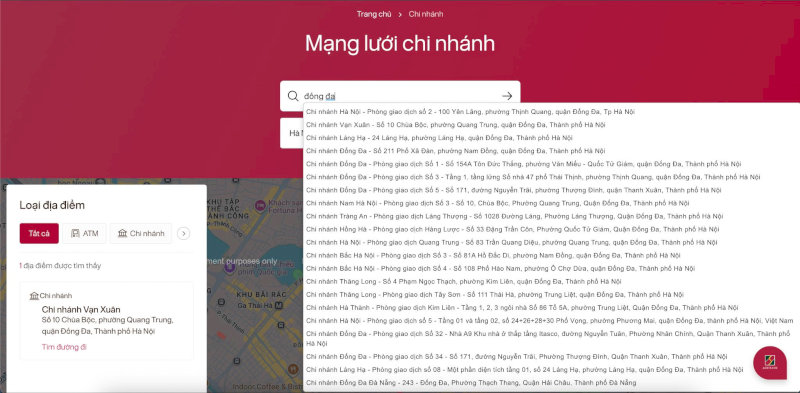The width and height of the screenshot is (800, 393).
Task: Choose suggestion Chi nhánh Hà Thành - Kim Liên
Action: (522, 308)
